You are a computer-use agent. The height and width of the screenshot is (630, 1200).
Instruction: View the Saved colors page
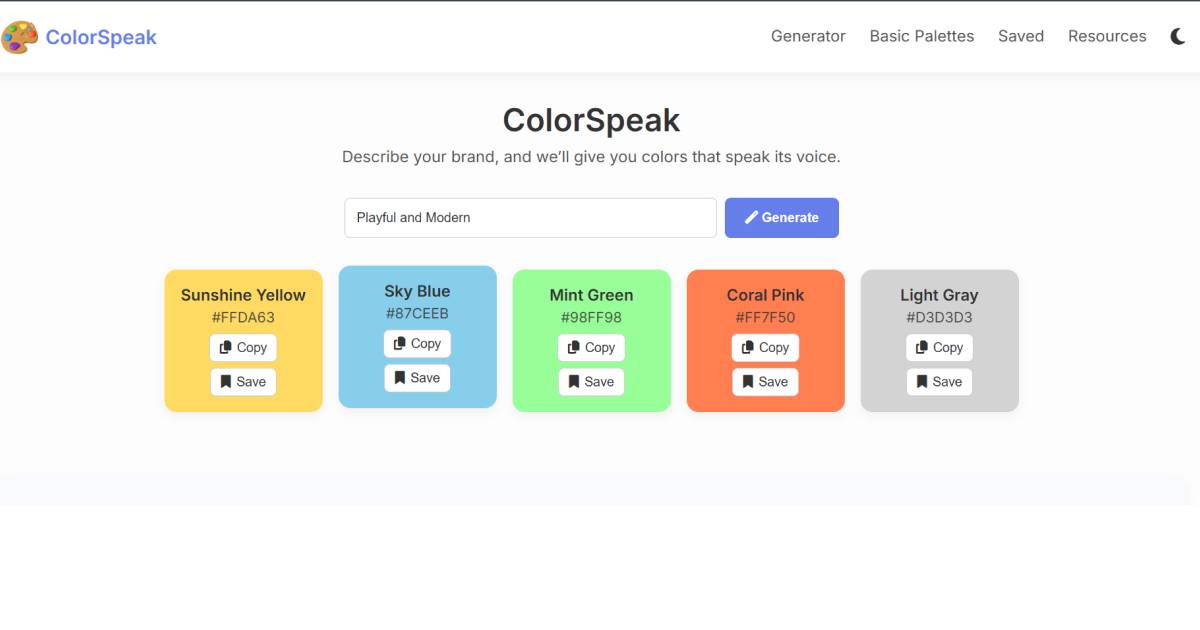coord(1020,36)
